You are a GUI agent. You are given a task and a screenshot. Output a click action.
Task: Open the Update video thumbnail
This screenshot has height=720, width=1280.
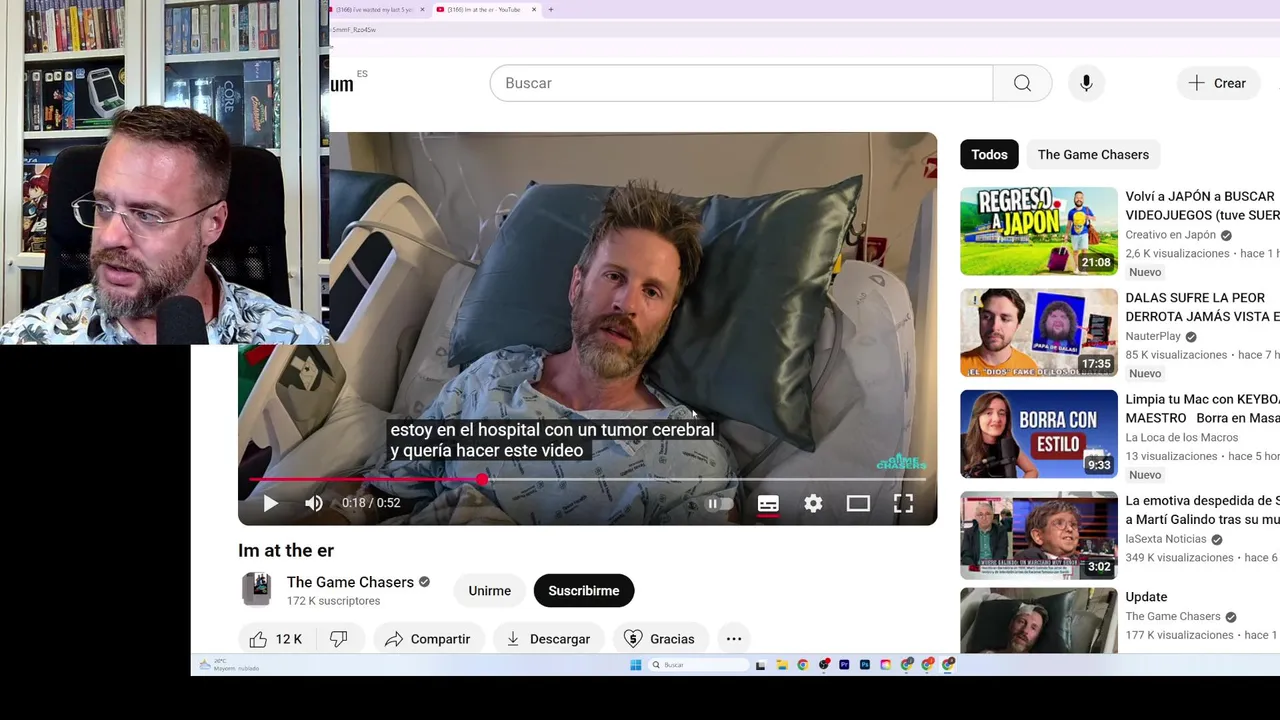[1039, 620]
